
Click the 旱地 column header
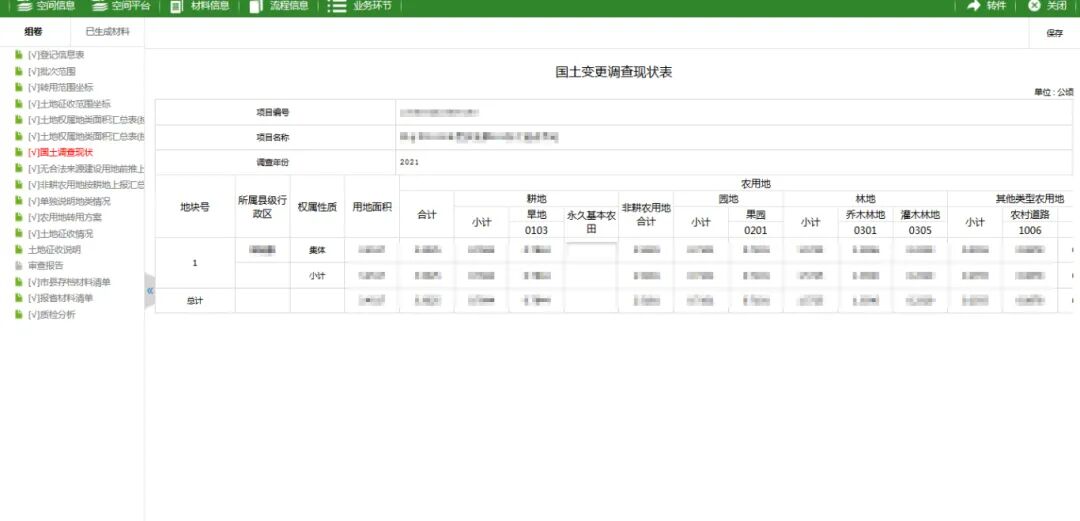pyautogui.click(x=537, y=214)
